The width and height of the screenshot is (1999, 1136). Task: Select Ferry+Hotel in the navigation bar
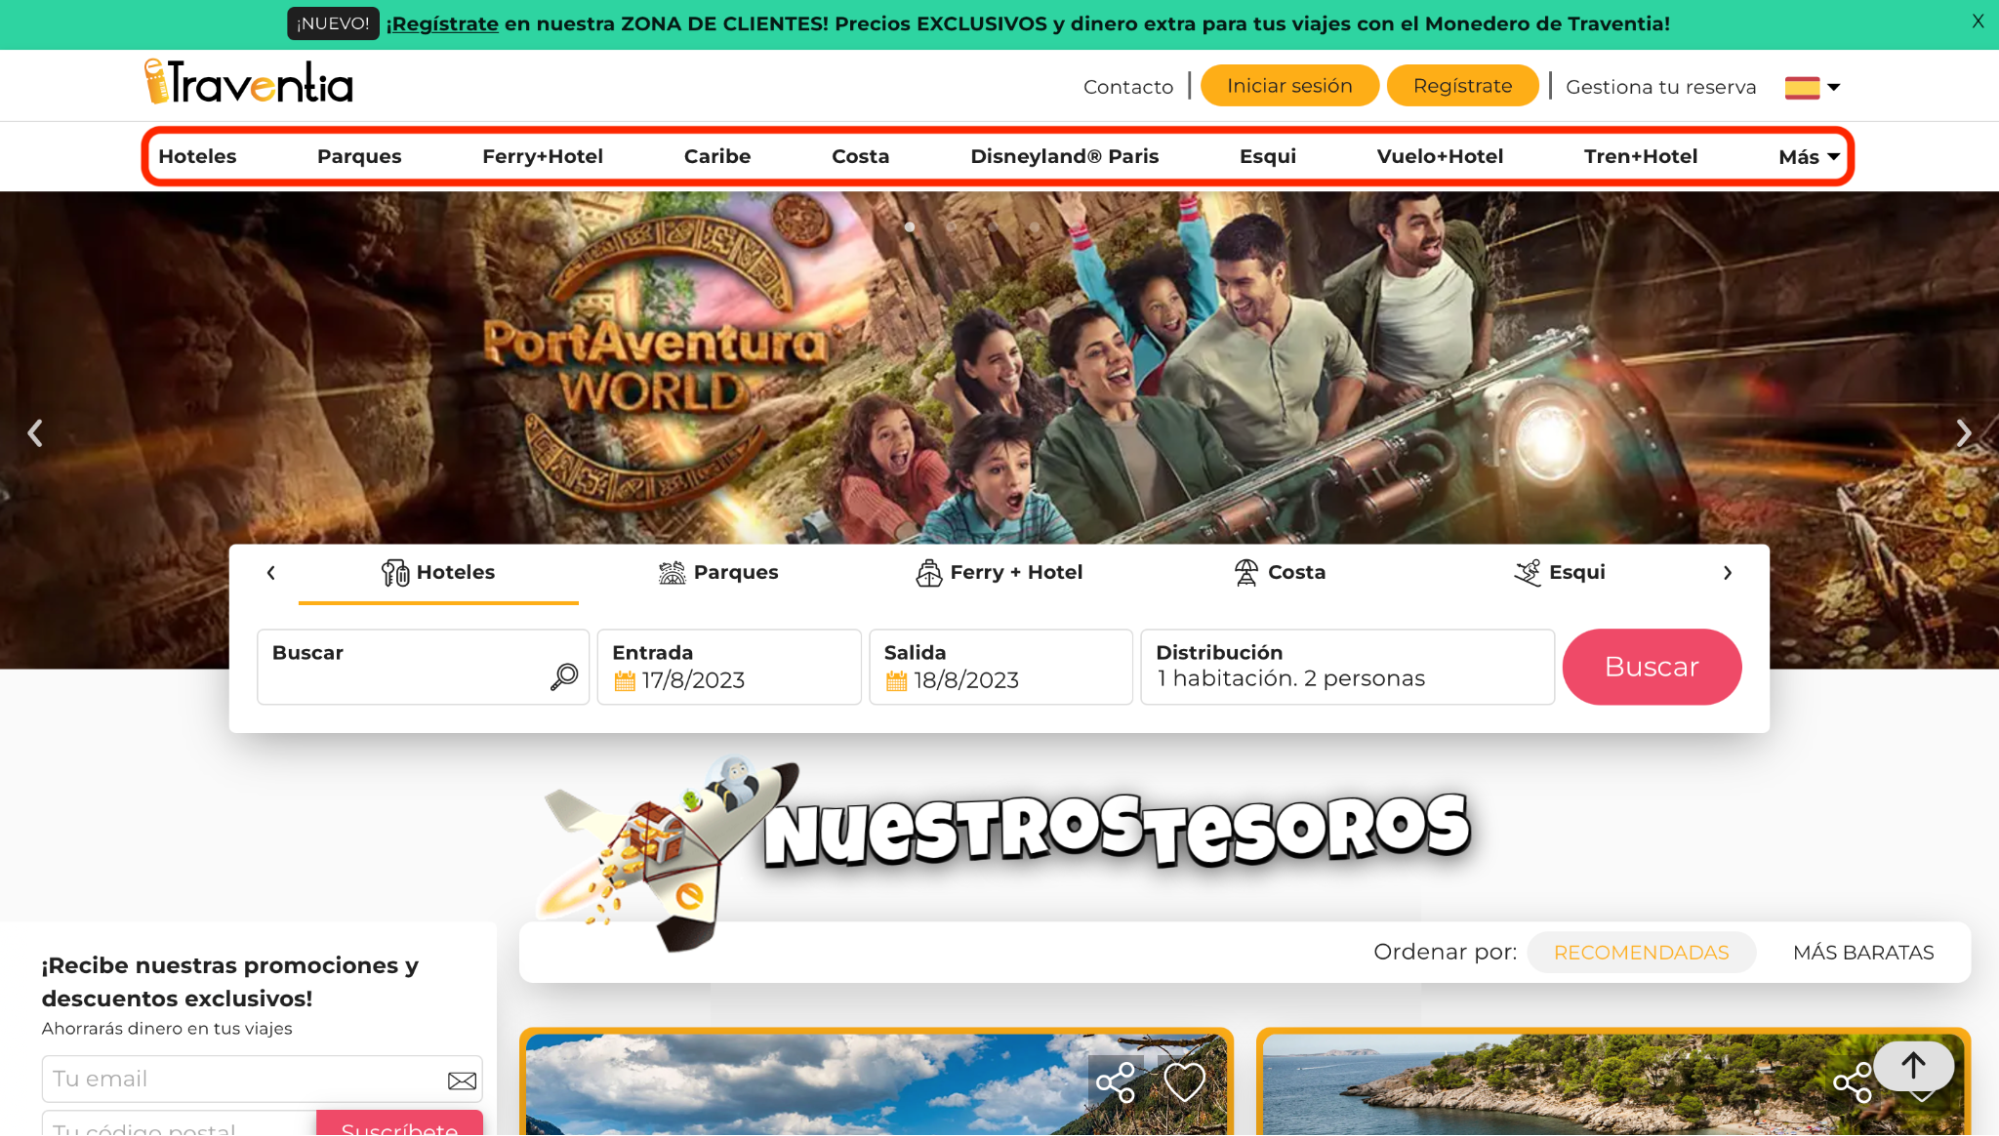[542, 156]
